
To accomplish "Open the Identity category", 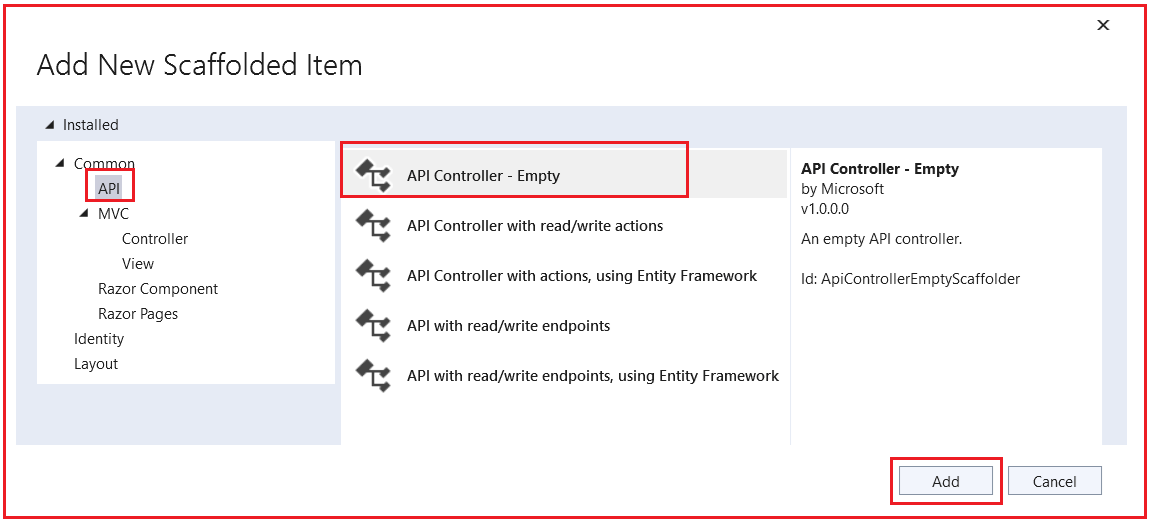I will pos(99,339).
